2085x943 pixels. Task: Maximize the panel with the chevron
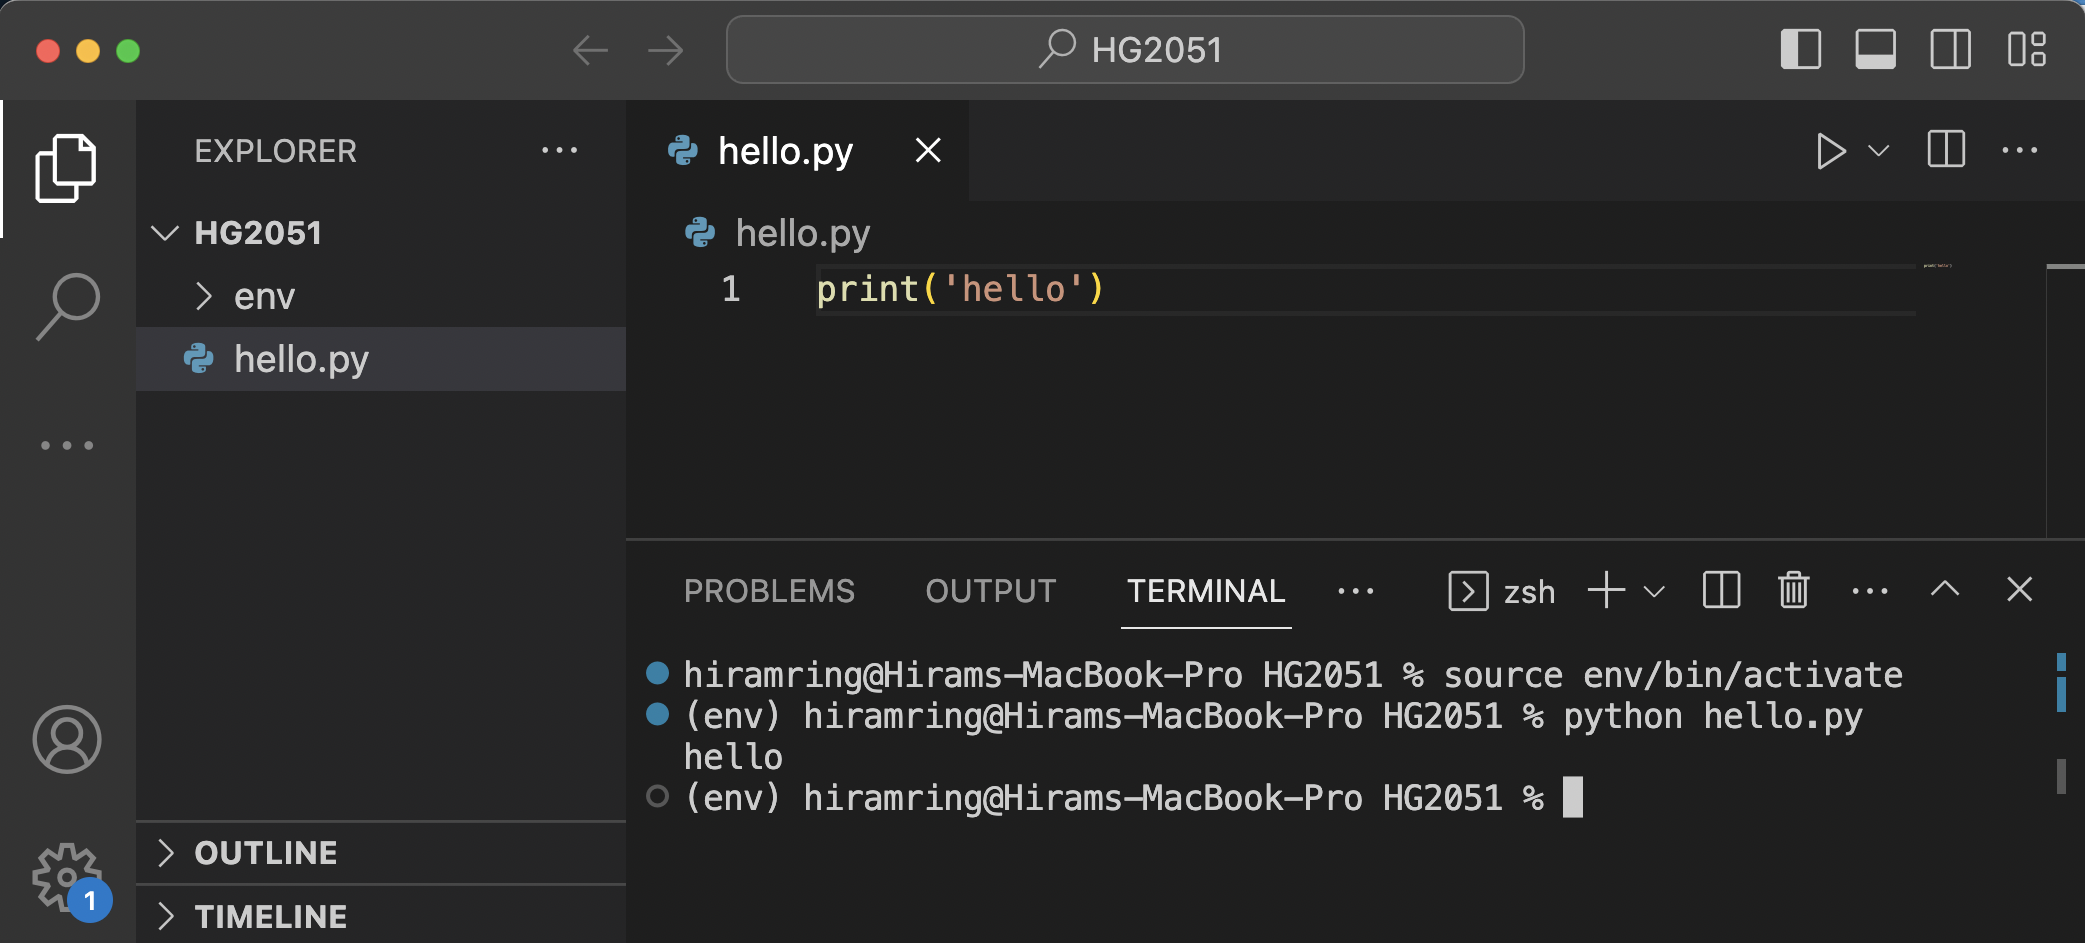(x=1944, y=590)
